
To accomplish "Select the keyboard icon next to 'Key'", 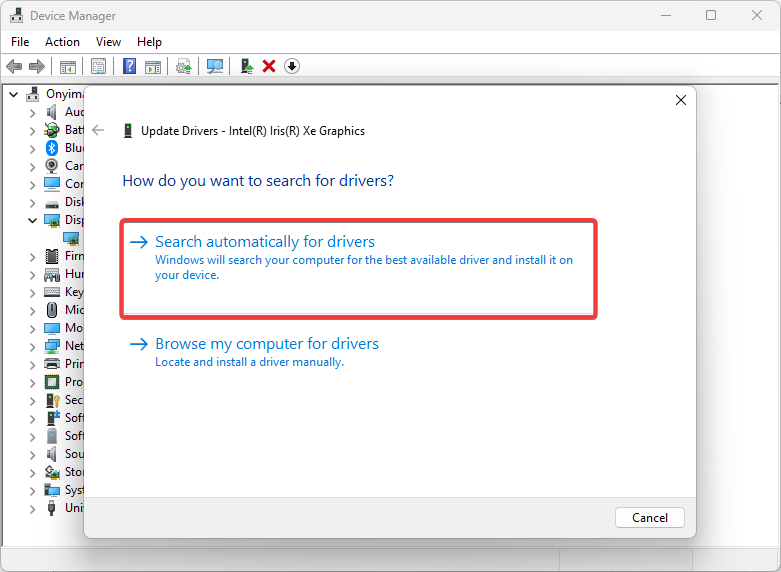I will tap(52, 292).
